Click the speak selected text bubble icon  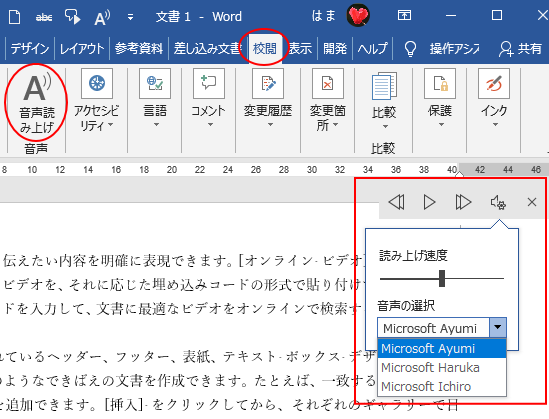tap(72, 16)
